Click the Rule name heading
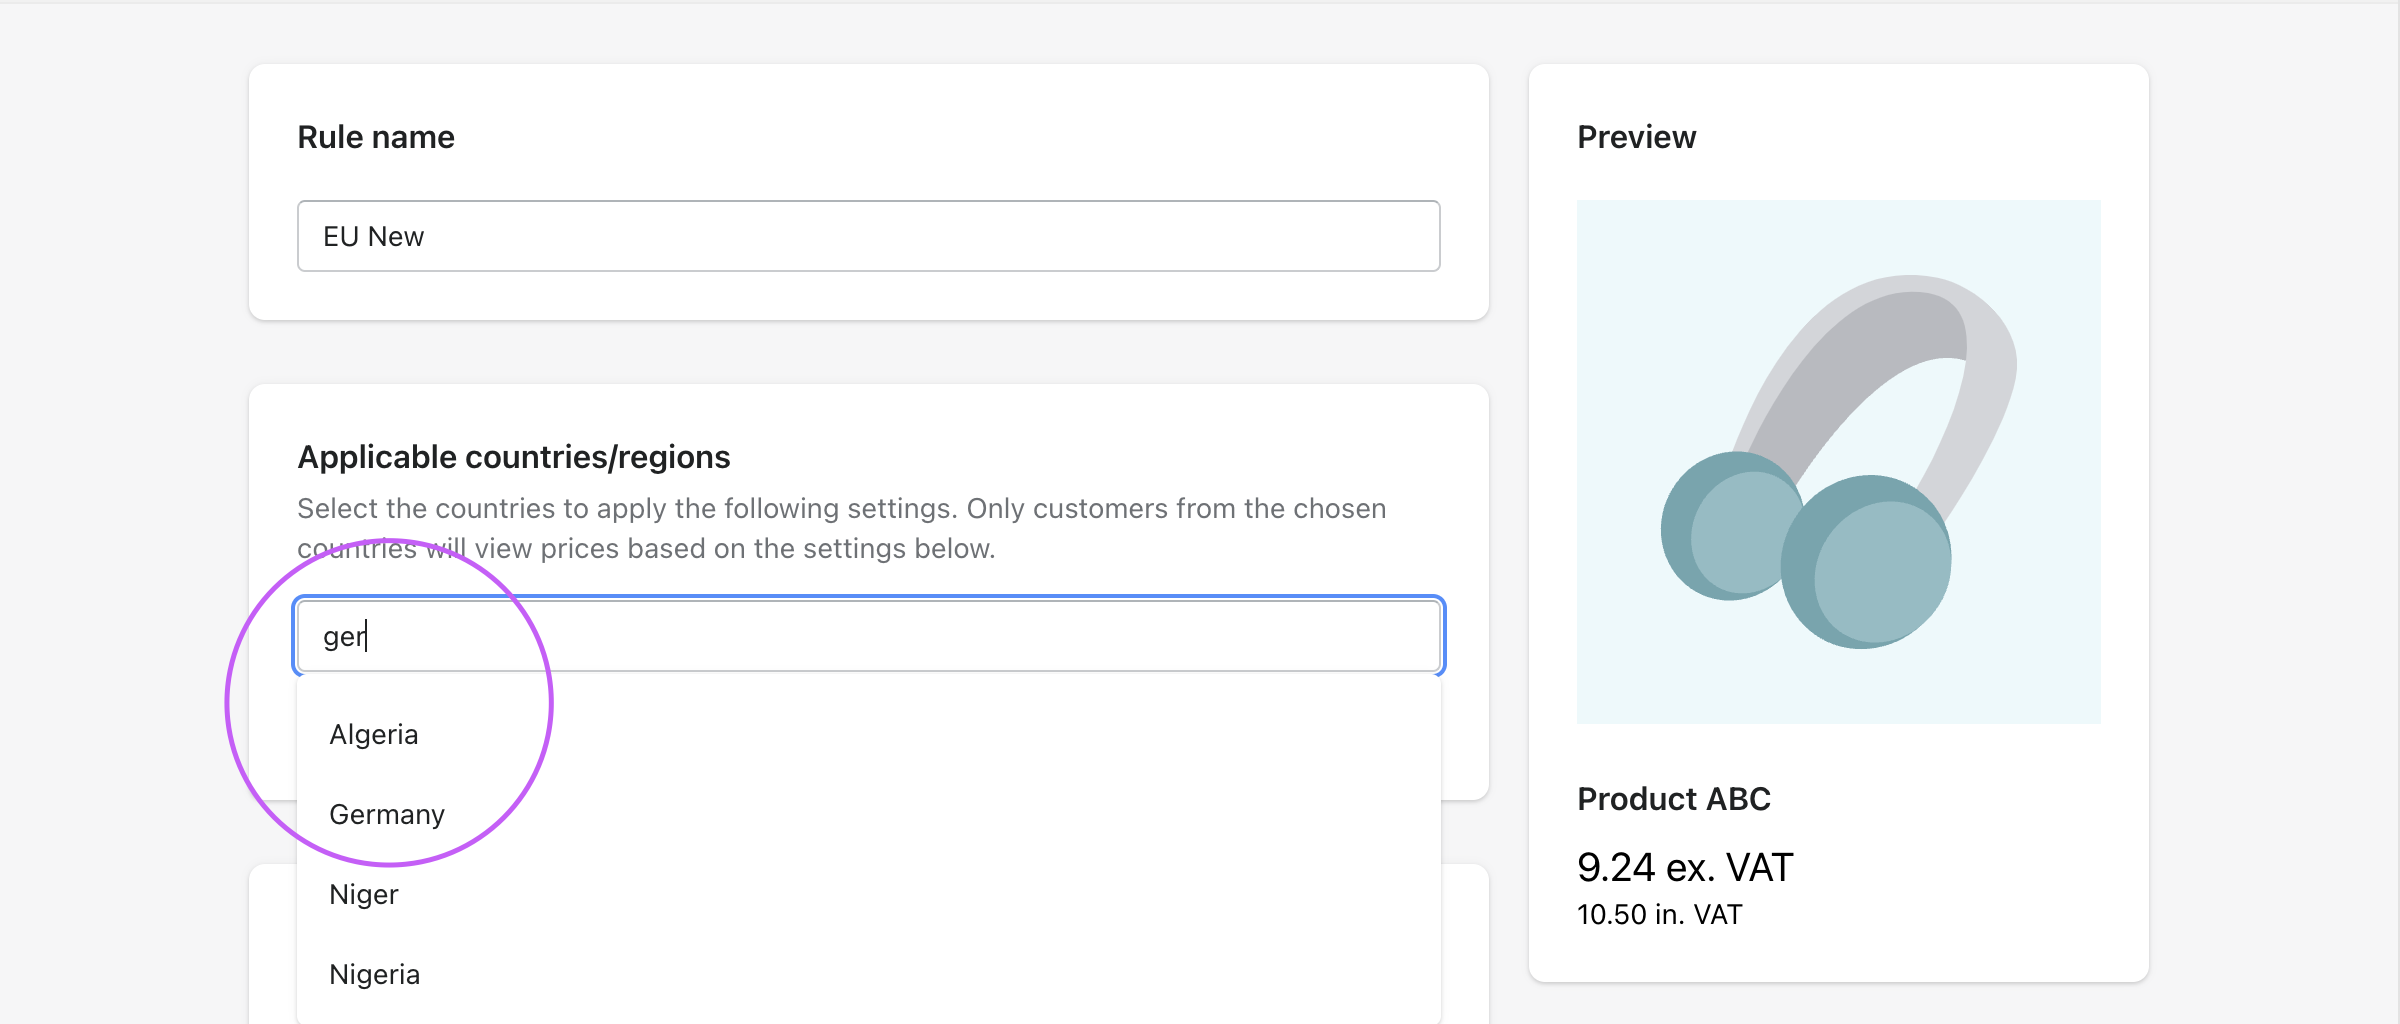 [376, 137]
